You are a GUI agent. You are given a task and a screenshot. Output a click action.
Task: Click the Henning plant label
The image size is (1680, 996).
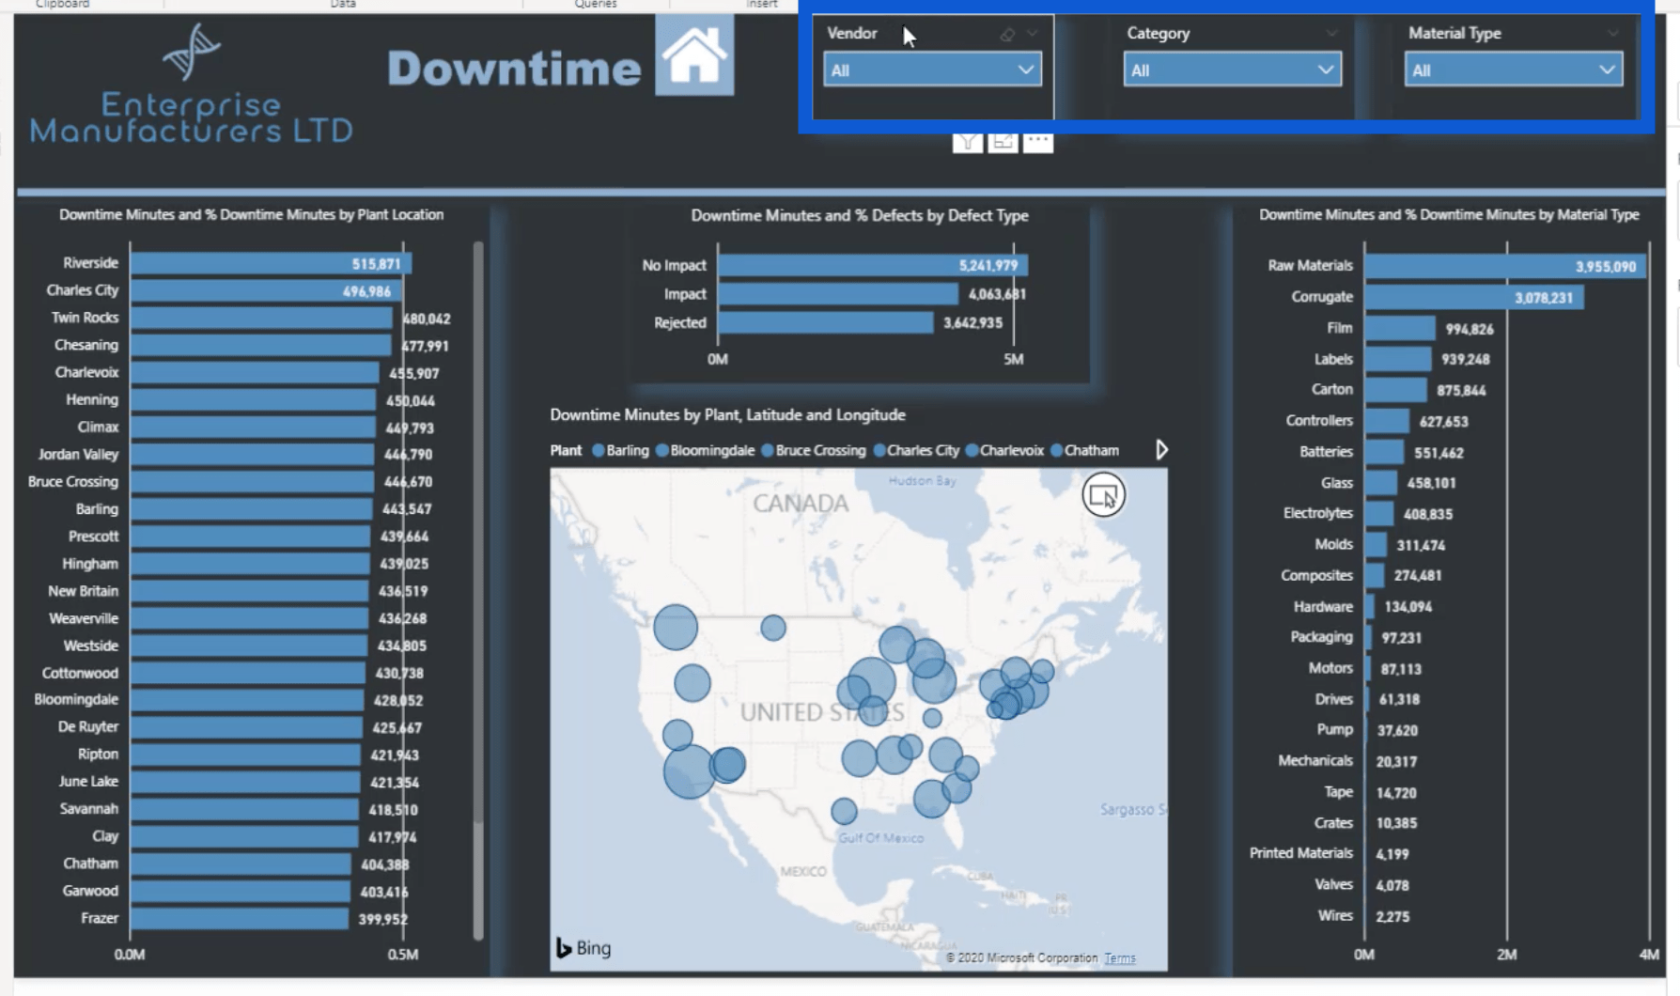coord(92,400)
